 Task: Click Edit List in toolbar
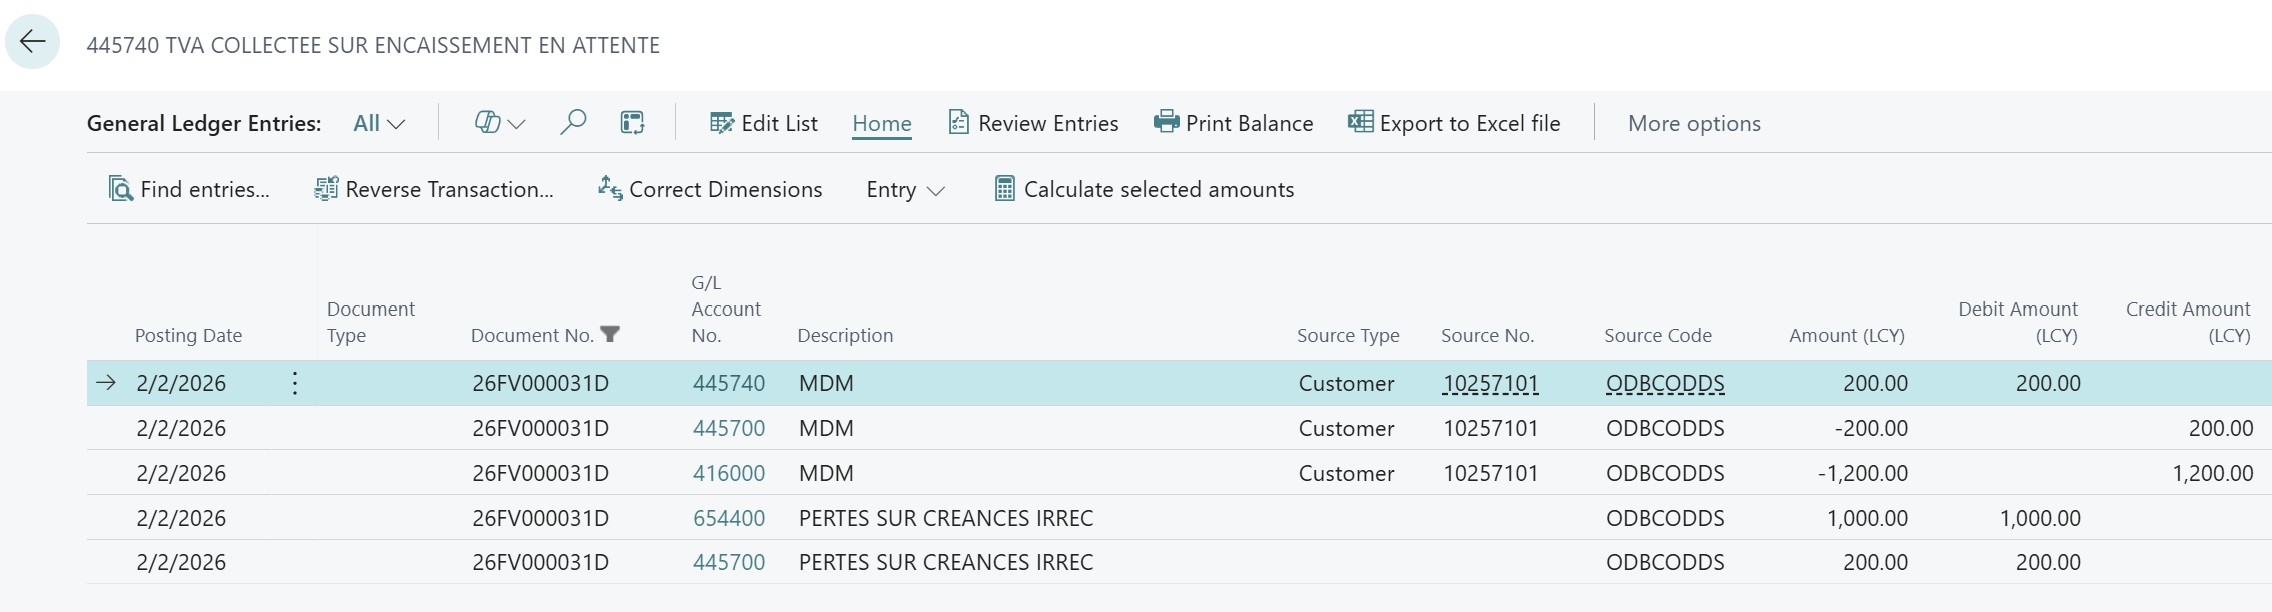pos(764,123)
